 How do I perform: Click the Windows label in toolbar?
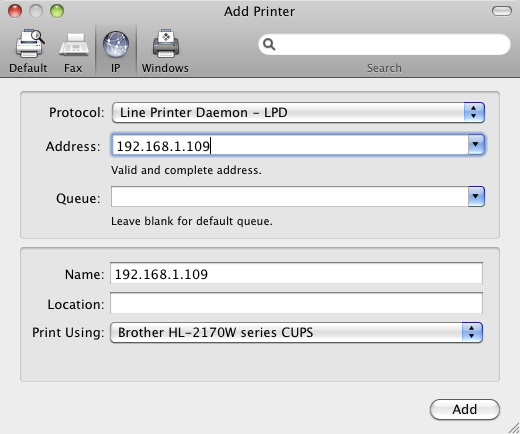click(x=165, y=68)
